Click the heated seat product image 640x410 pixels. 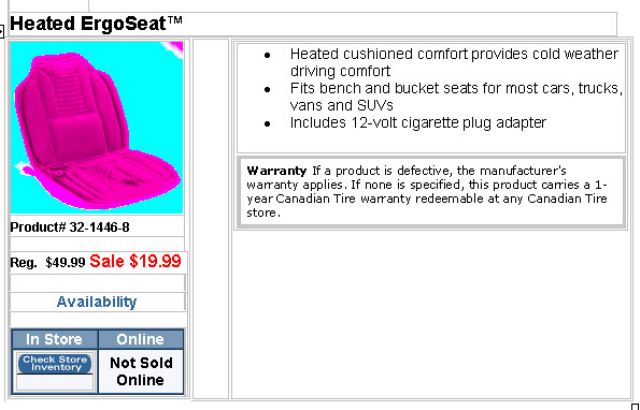97,125
